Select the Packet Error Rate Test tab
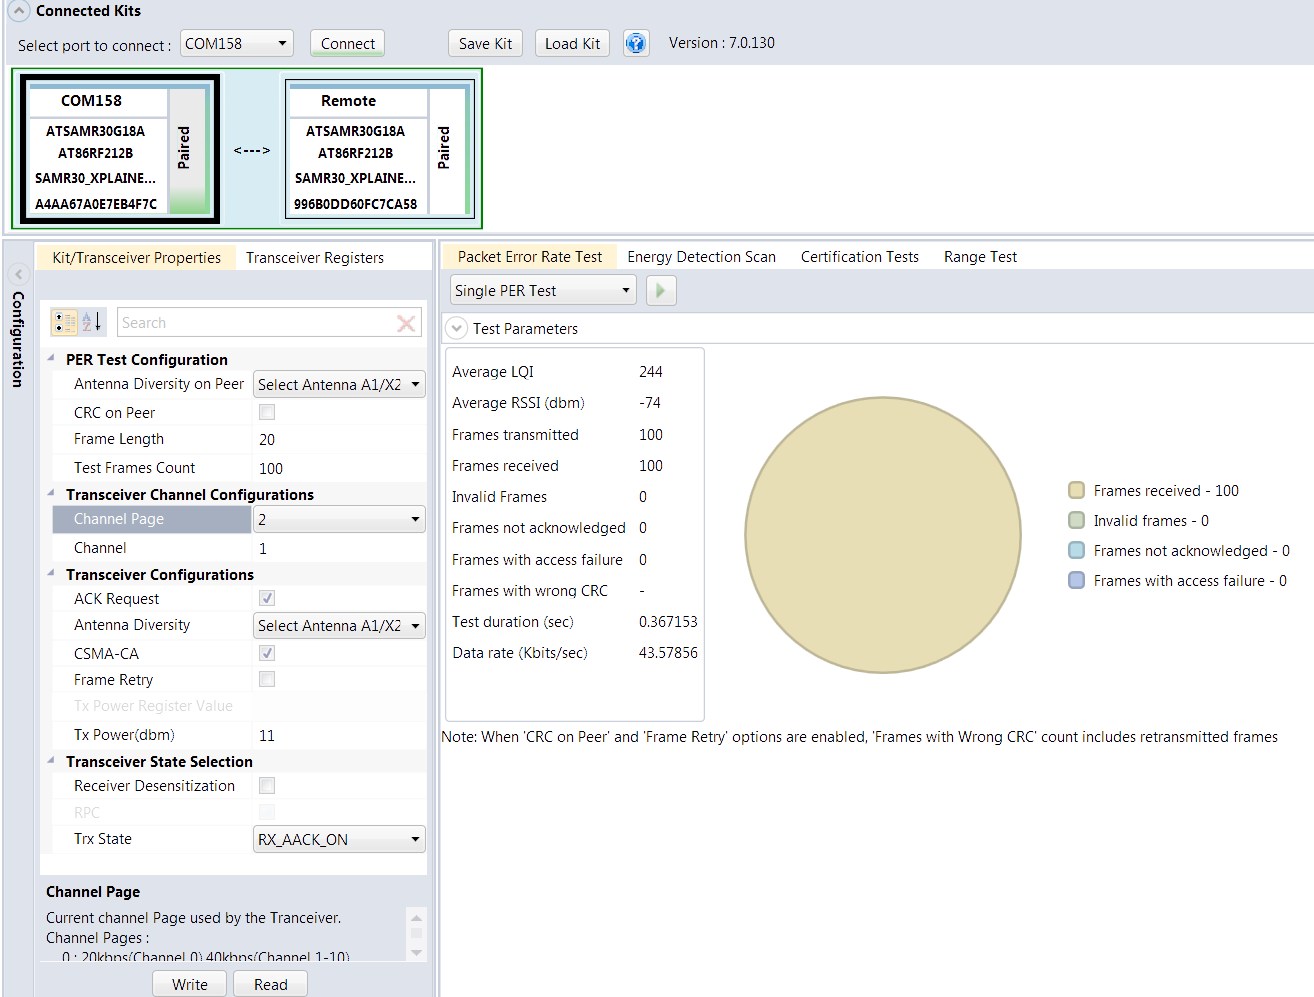The width and height of the screenshot is (1314, 997). click(530, 257)
